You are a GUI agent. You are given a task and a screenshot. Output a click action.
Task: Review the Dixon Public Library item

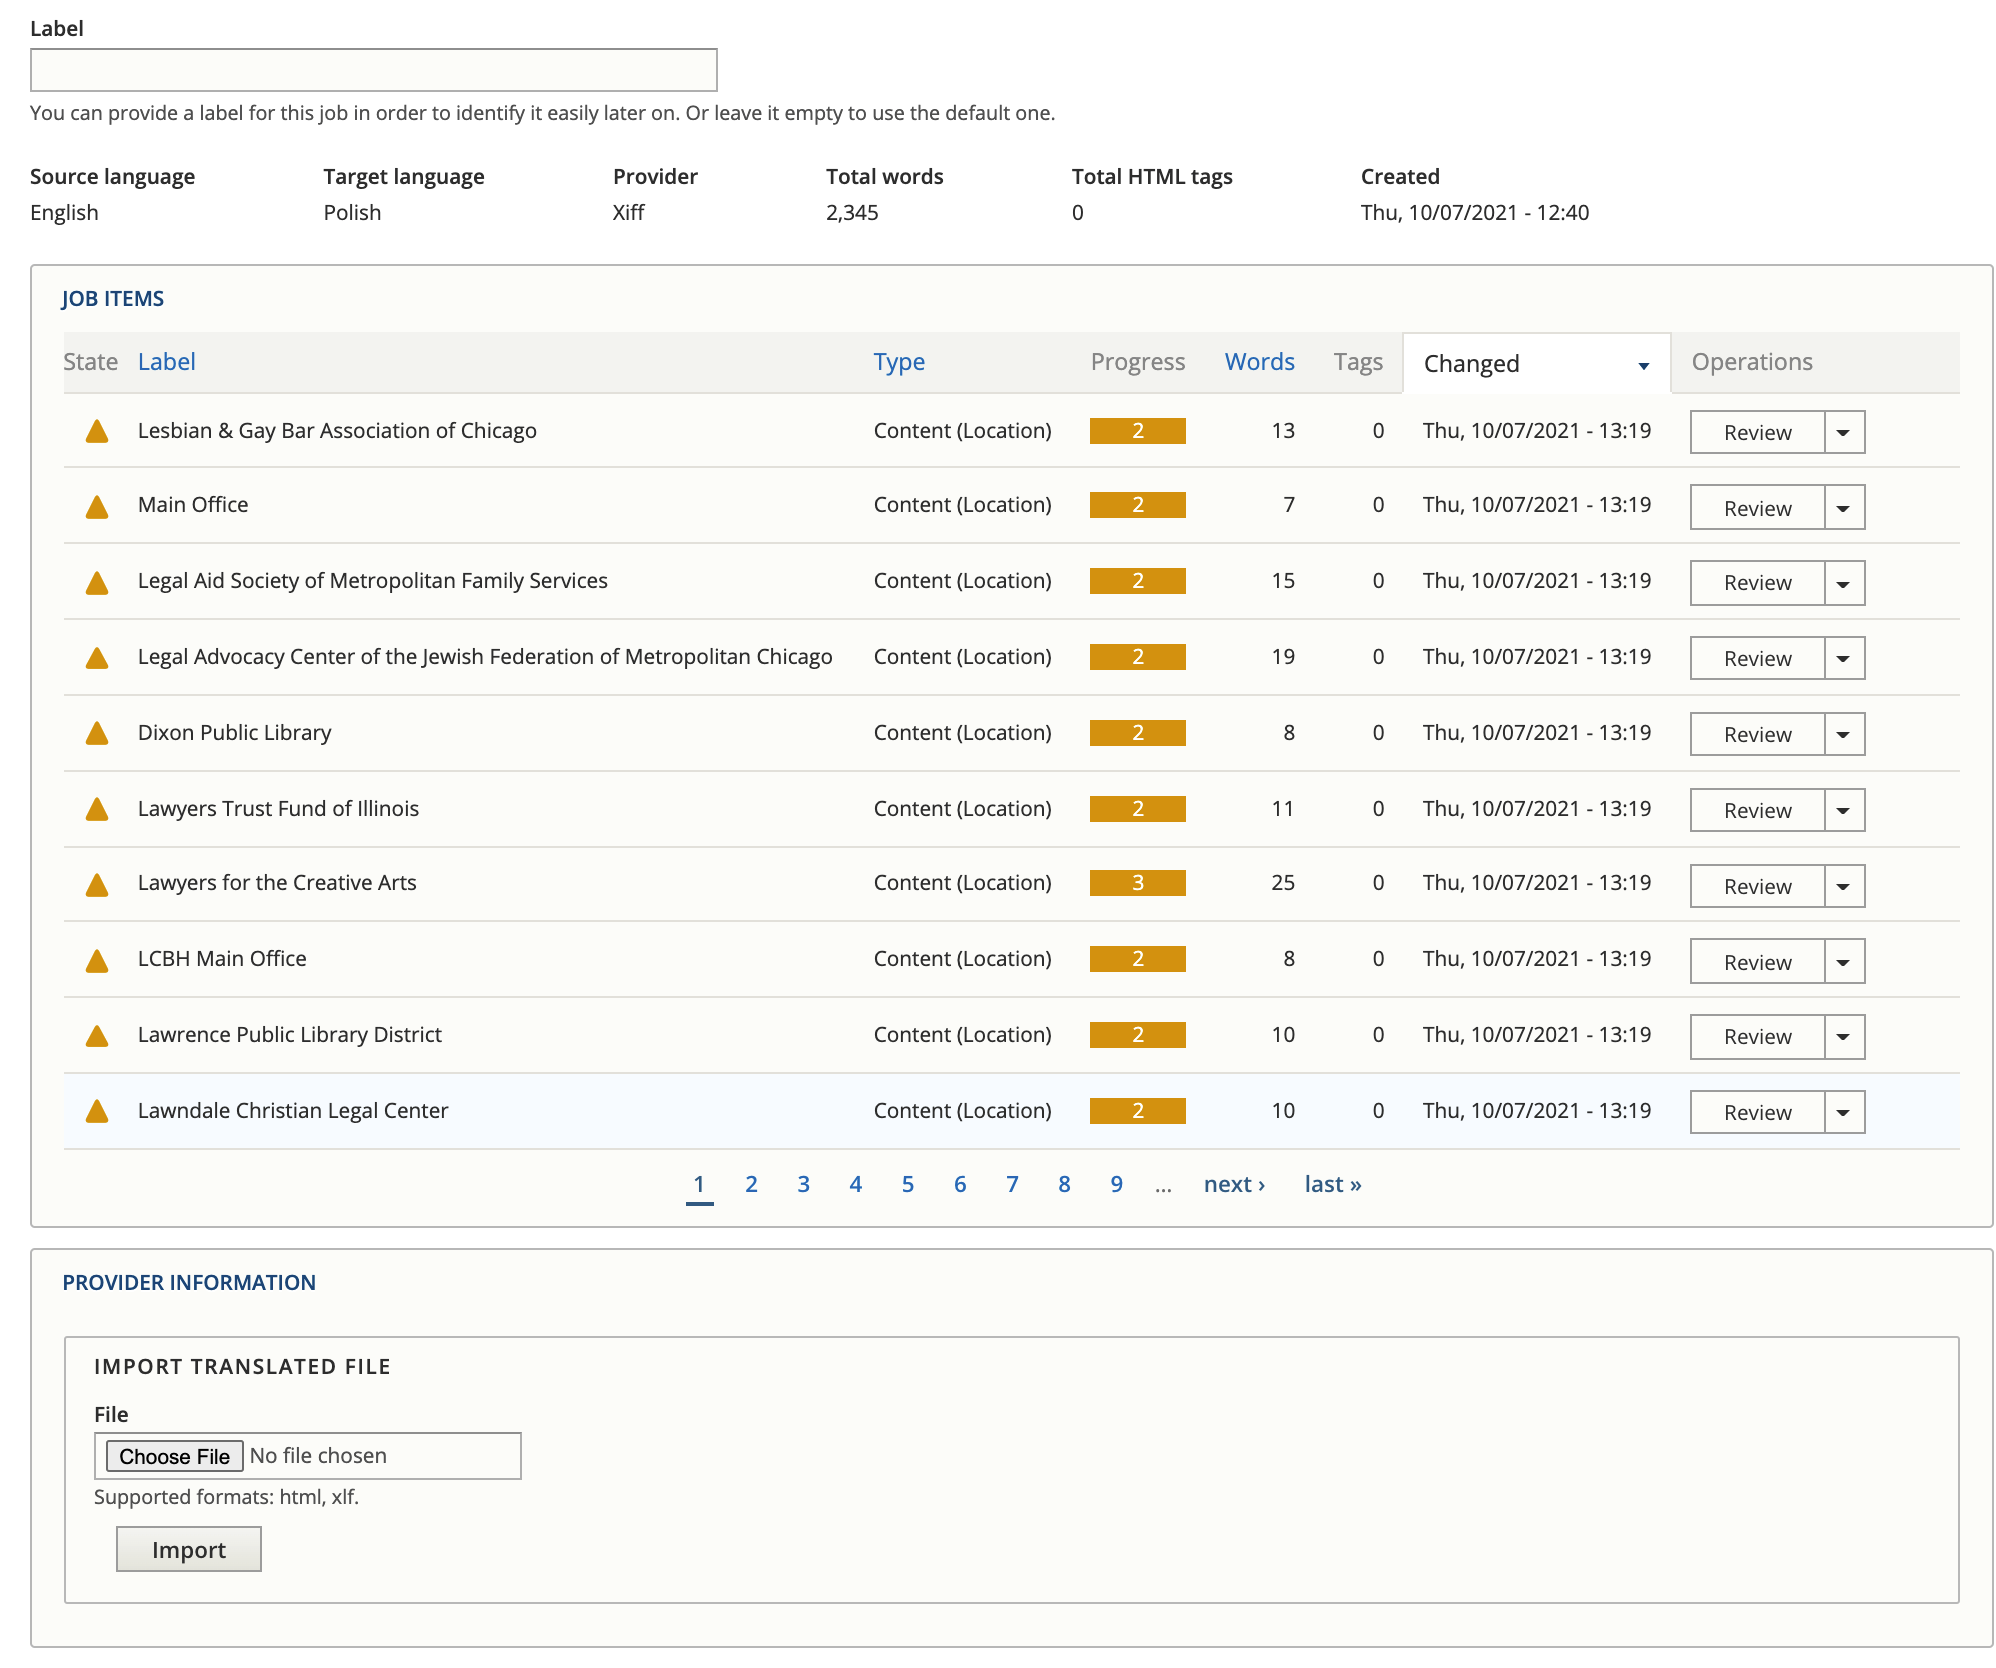(x=1757, y=734)
